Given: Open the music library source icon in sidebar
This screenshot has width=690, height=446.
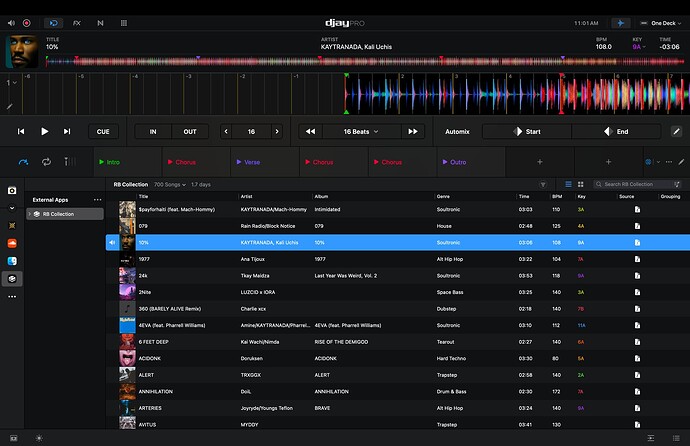Looking at the screenshot, I should click(12, 190).
